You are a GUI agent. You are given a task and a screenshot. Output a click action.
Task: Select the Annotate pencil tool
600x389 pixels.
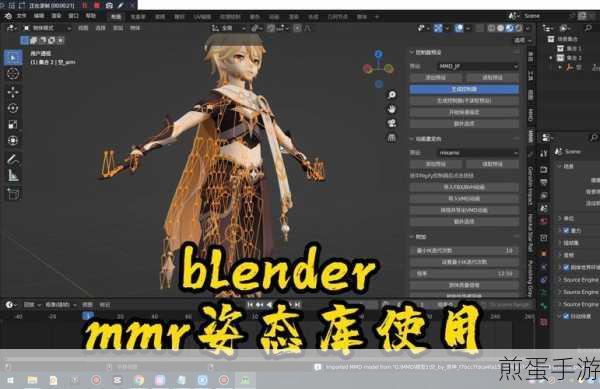coord(13,159)
